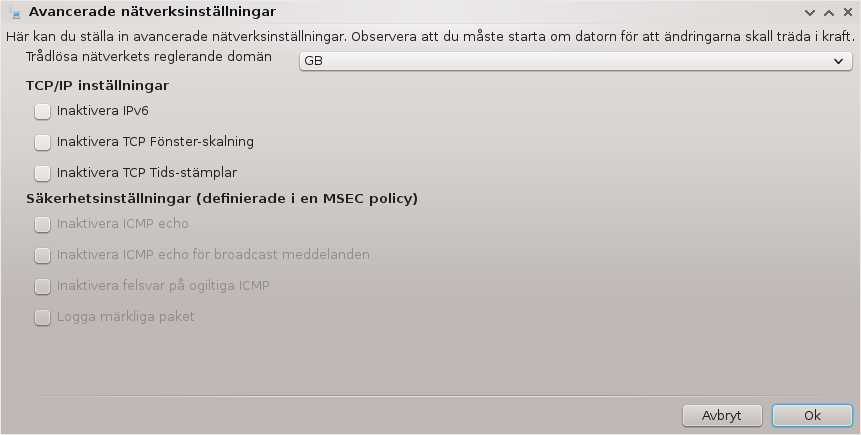Image resolution: width=861 pixels, height=435 pixels.
Task: Click the network window icon in title bar
Action: click(15, 12)
